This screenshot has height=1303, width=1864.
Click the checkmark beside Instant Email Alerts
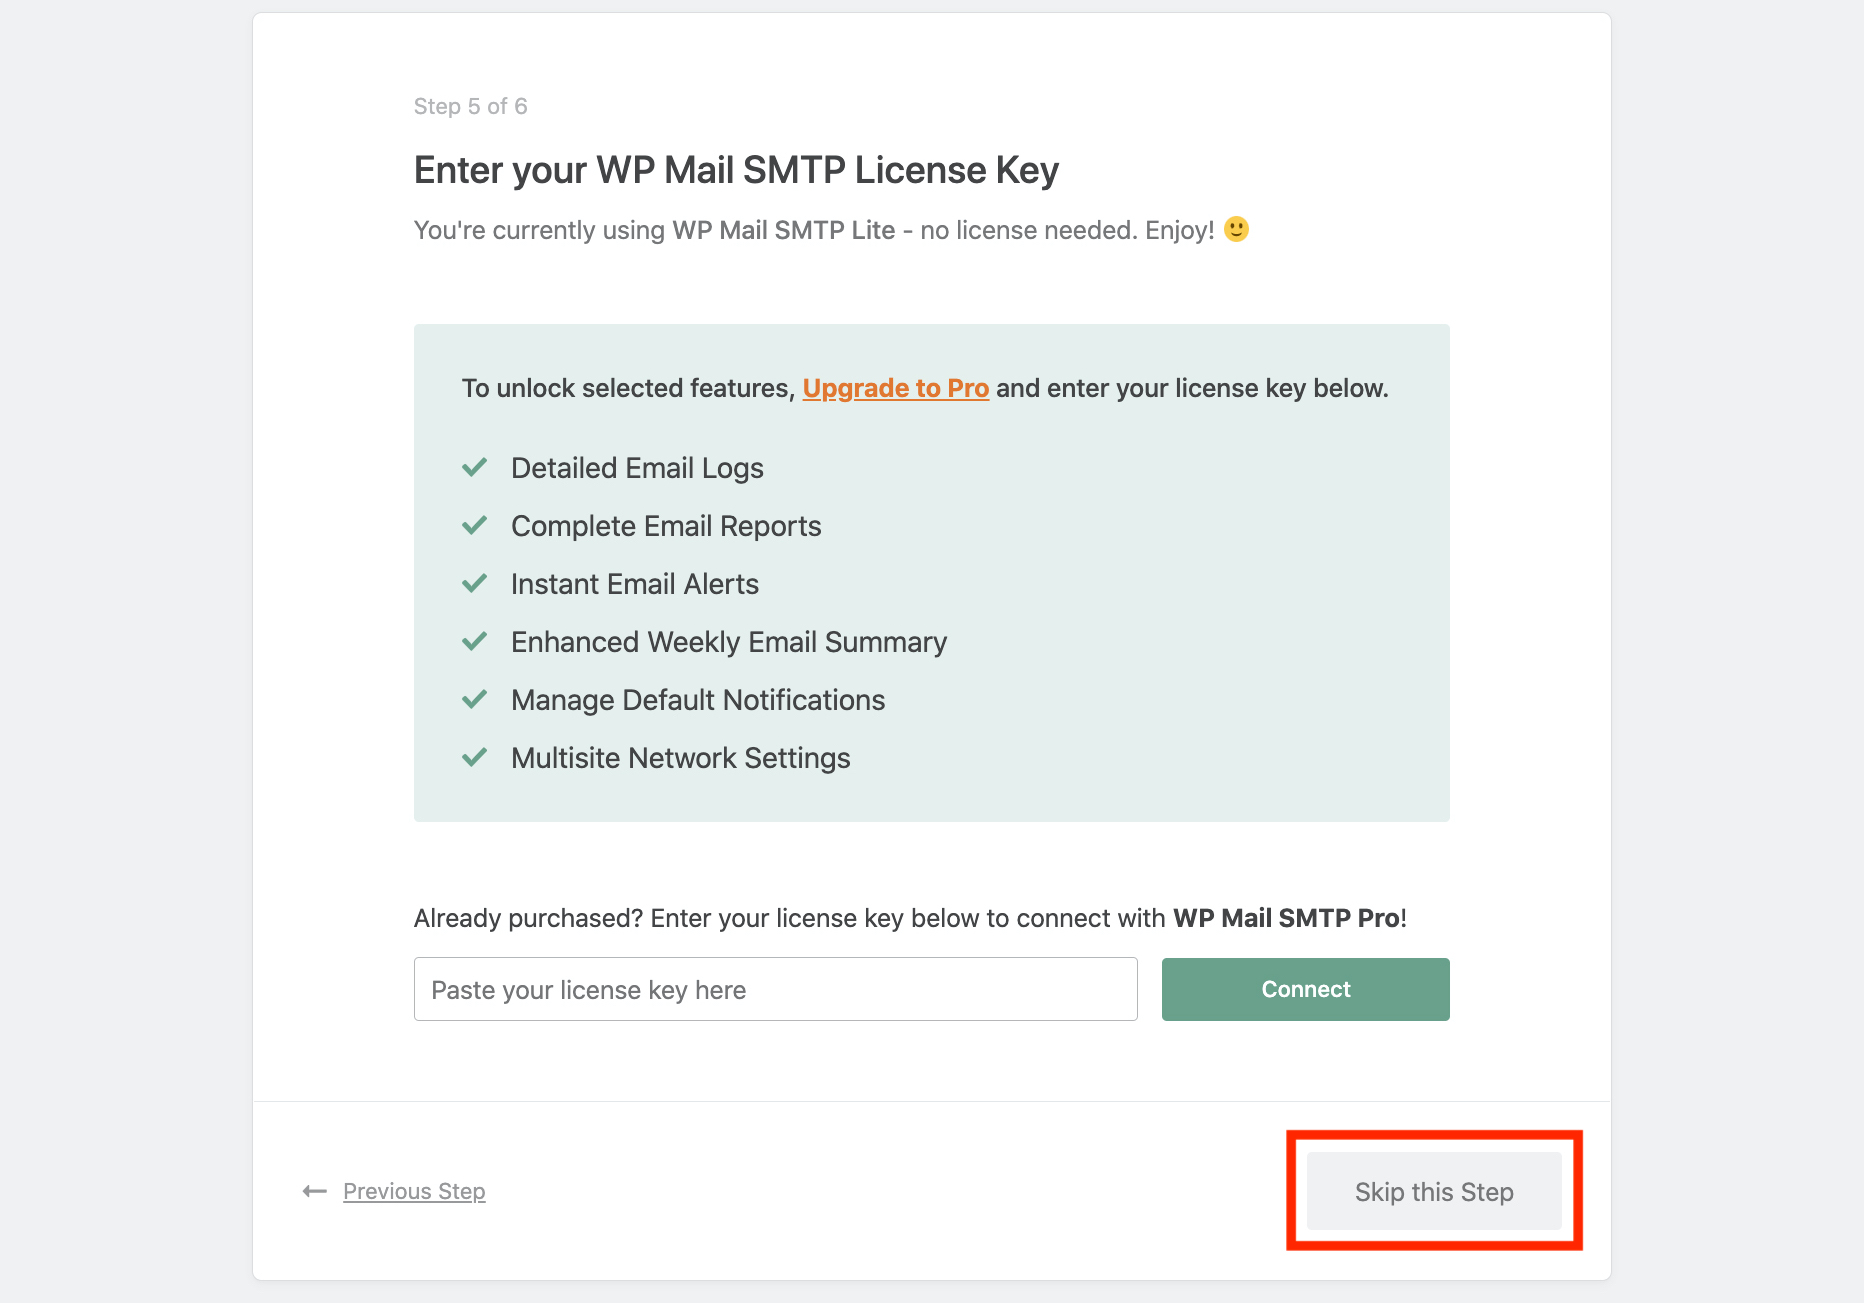coord(475,584)
